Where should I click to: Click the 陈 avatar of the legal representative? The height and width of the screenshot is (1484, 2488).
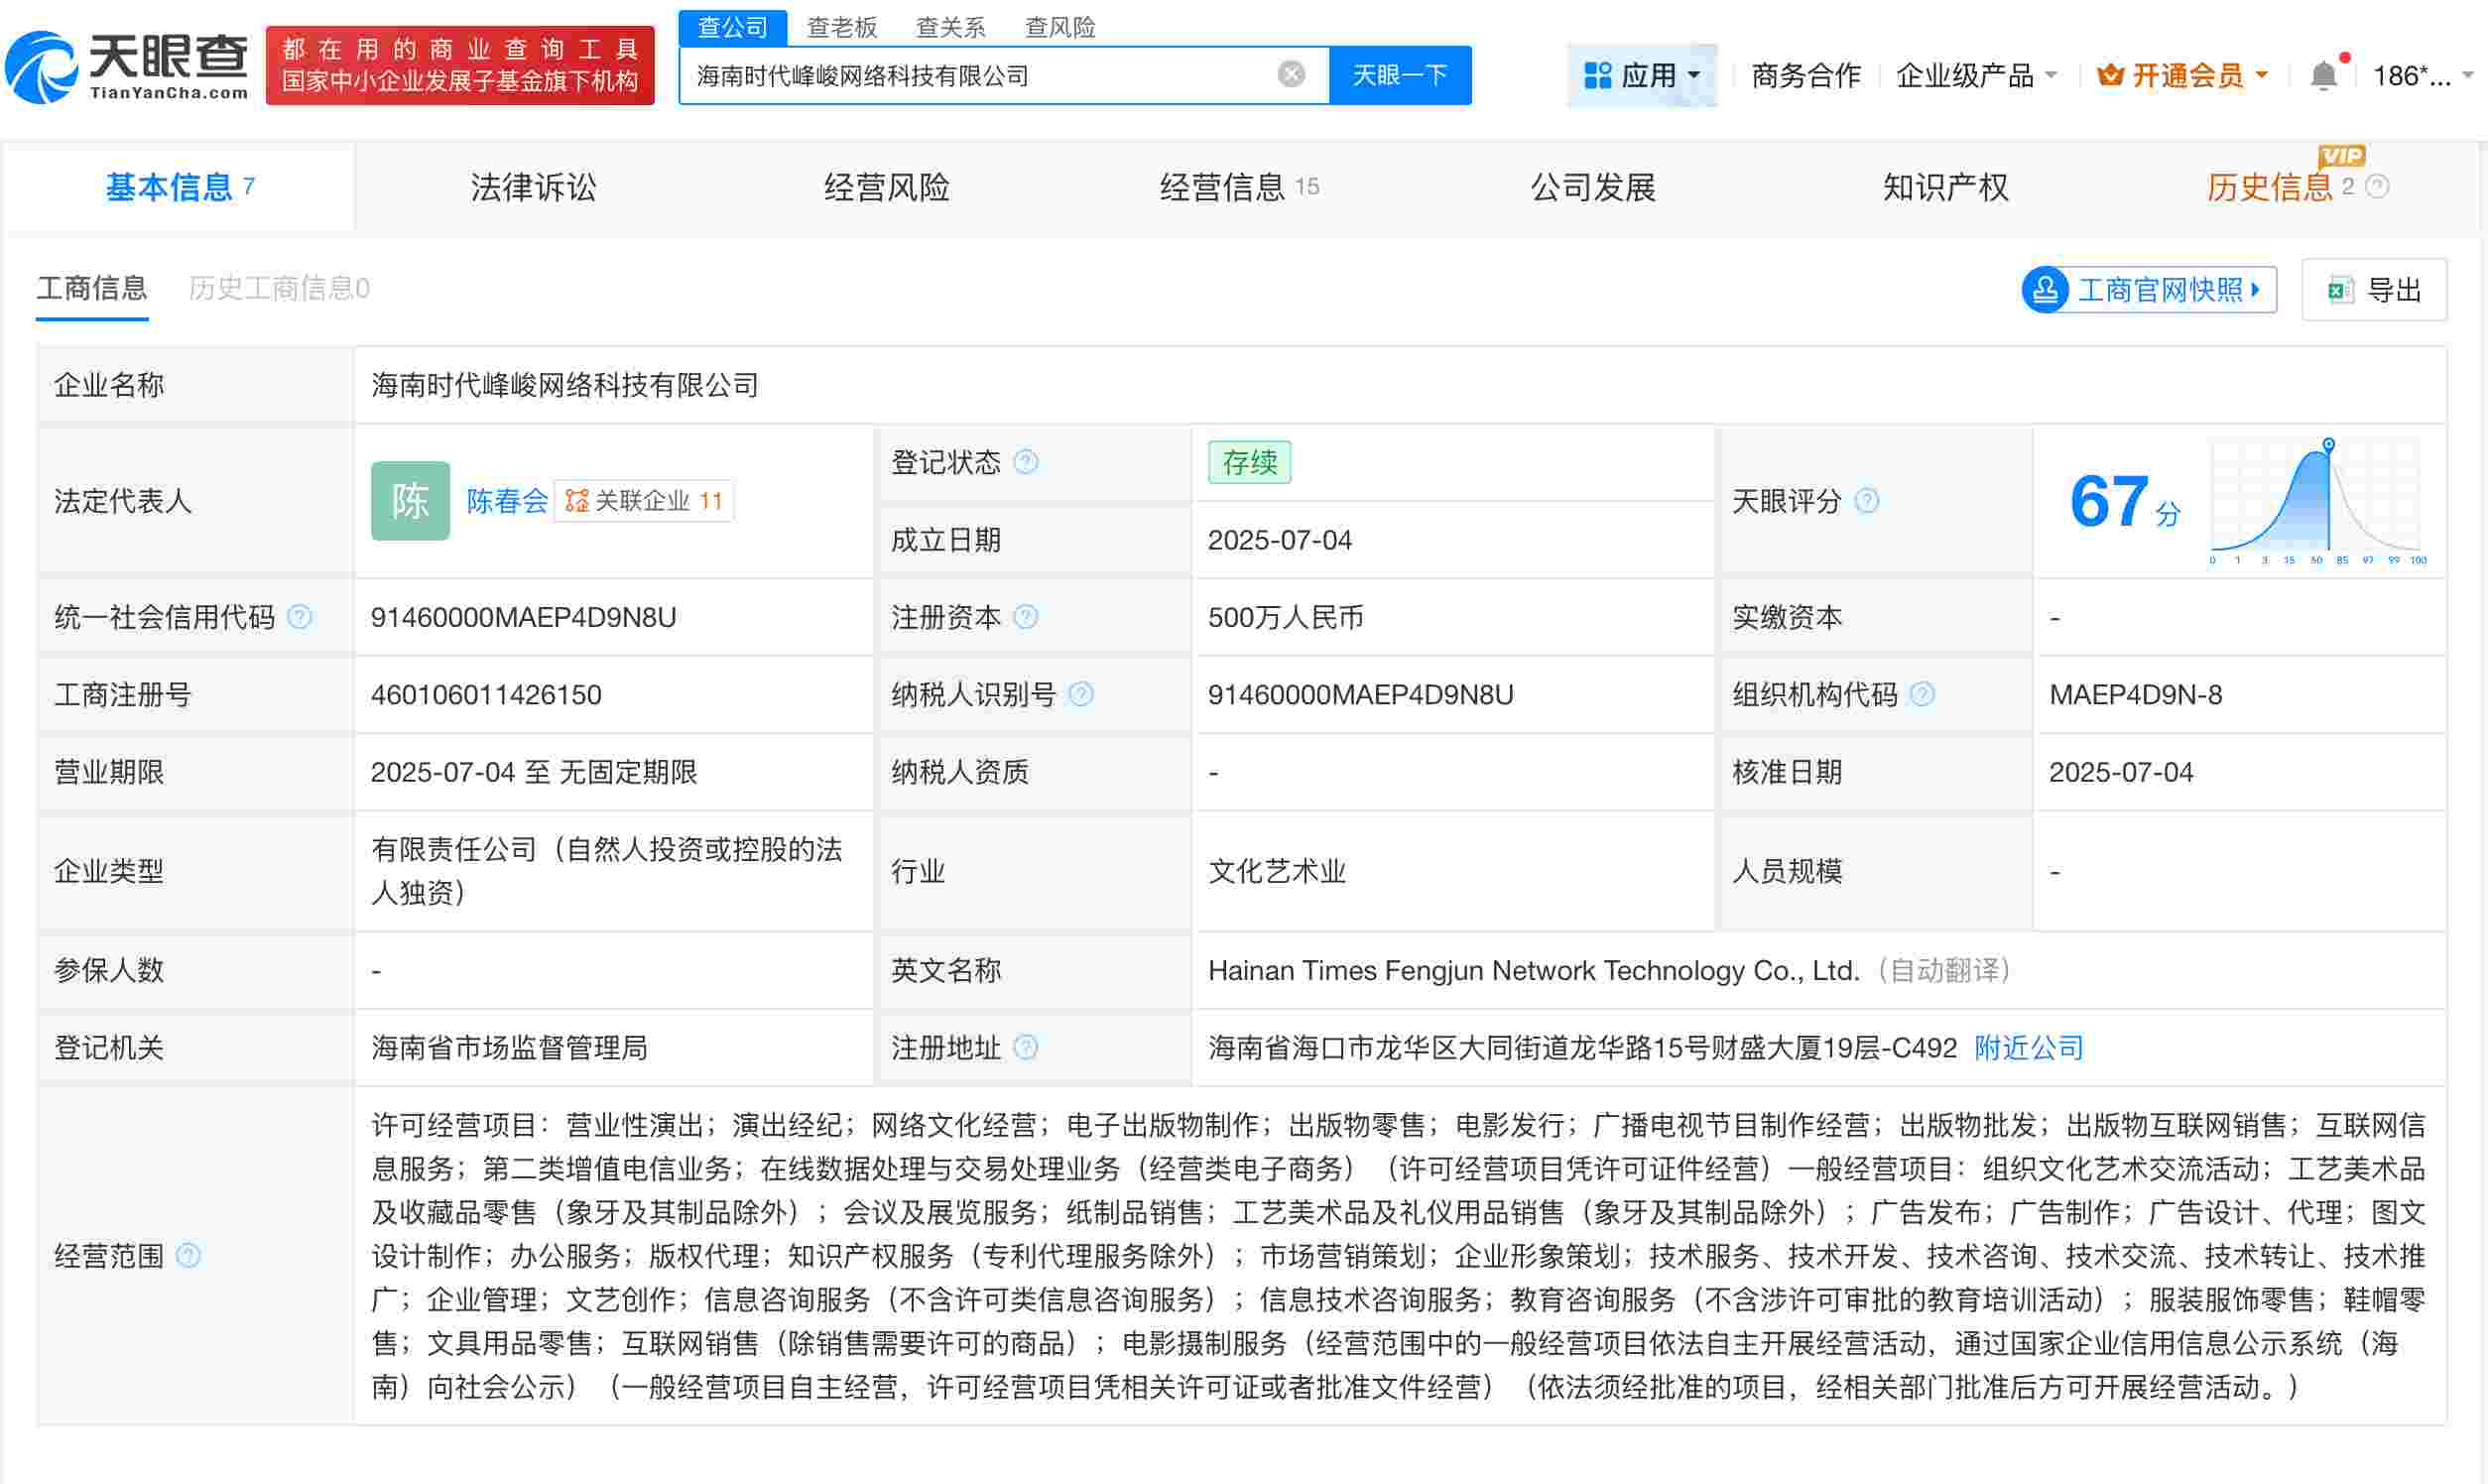point(410,500)
